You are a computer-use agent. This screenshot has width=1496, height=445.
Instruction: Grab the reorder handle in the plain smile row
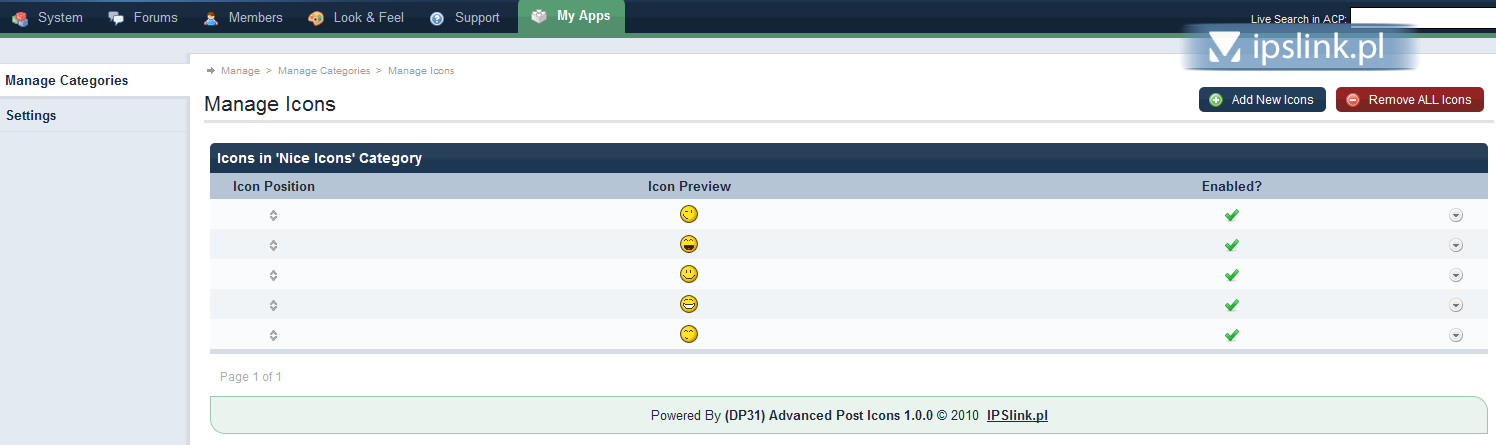coord(273,275)
